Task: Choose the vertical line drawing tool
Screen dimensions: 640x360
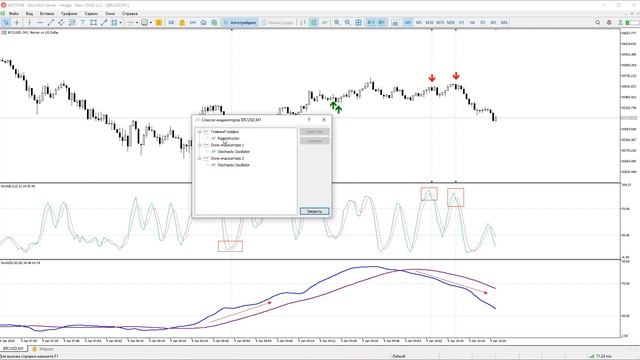Action: (x=29, y=22)
